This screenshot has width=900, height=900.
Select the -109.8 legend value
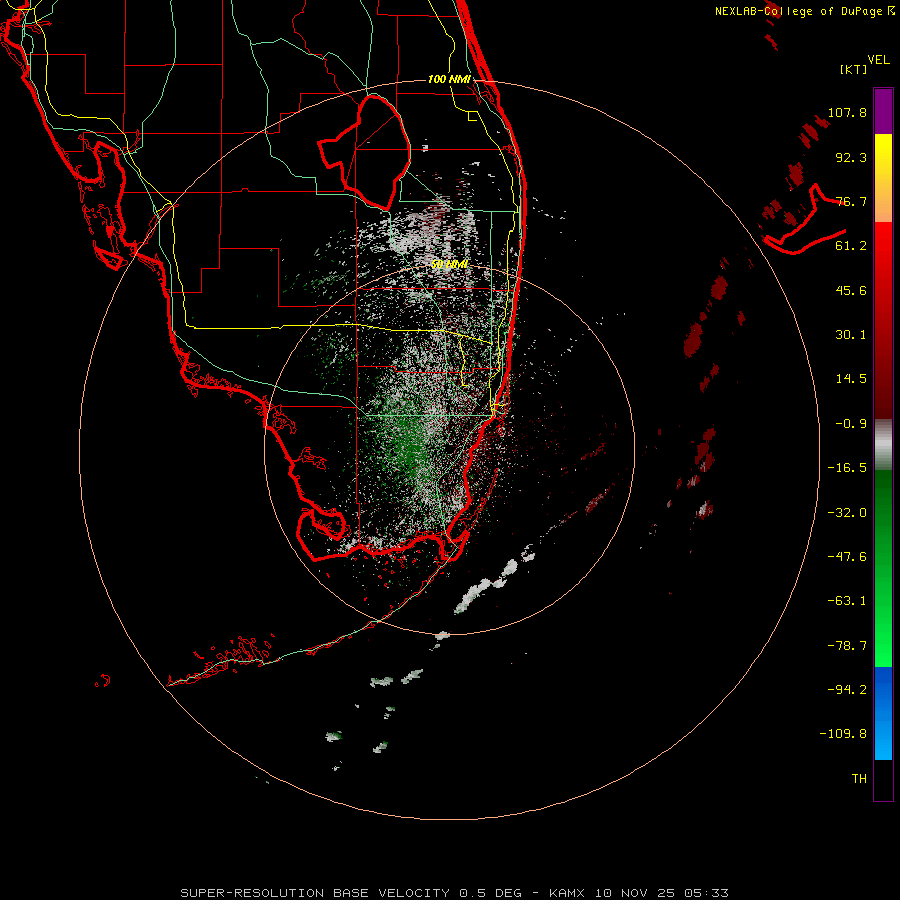coord(843,734)
